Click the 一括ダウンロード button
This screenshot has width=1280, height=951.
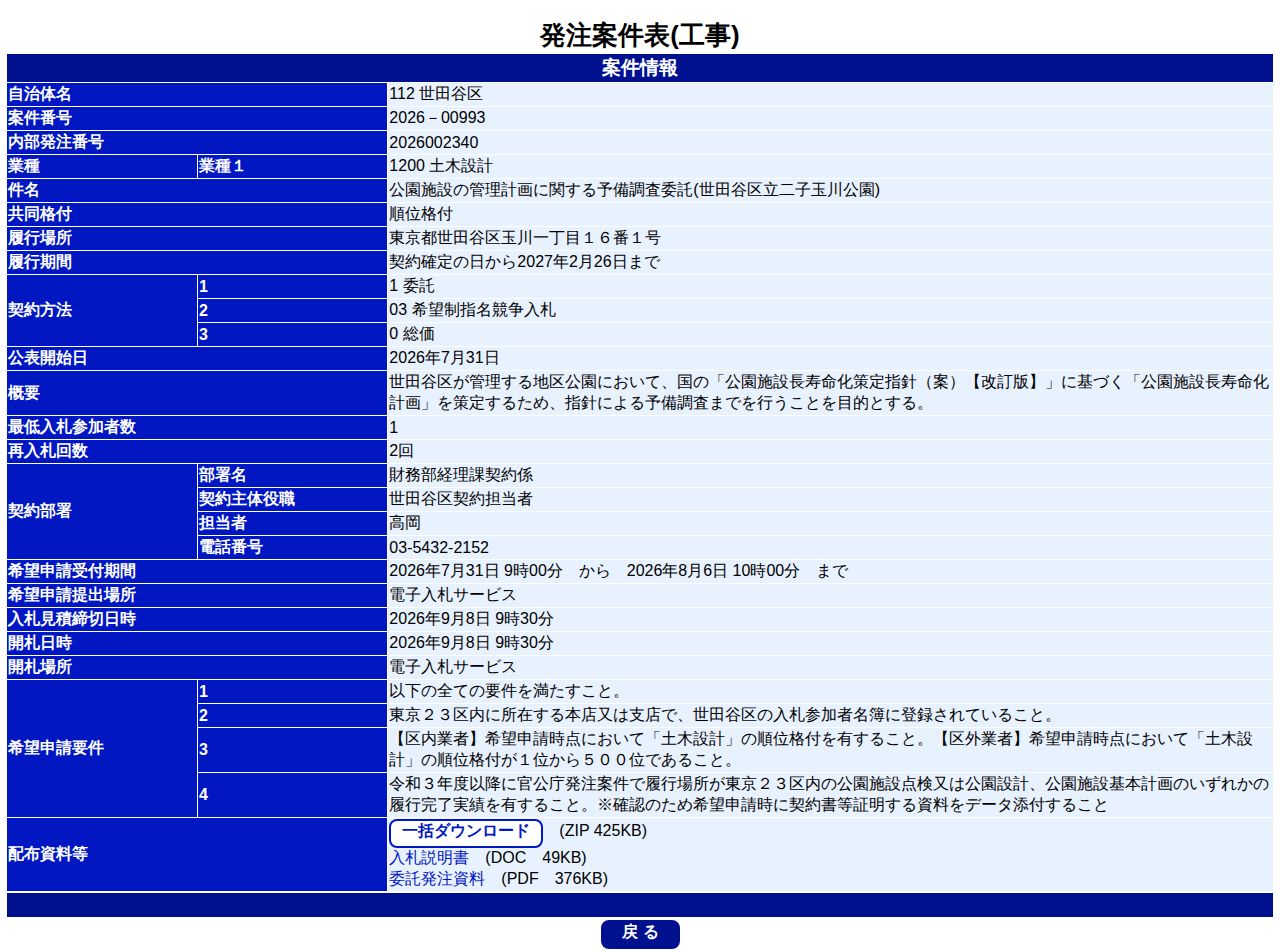point(465,833)
